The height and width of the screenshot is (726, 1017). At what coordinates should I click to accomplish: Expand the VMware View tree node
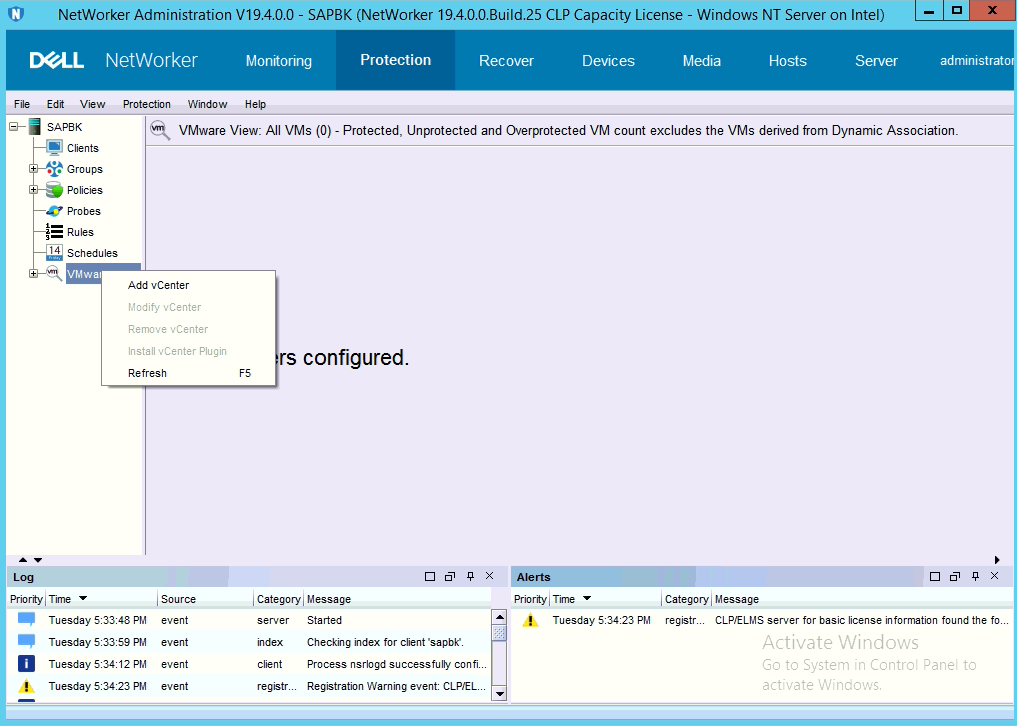(x=33, y=274)
